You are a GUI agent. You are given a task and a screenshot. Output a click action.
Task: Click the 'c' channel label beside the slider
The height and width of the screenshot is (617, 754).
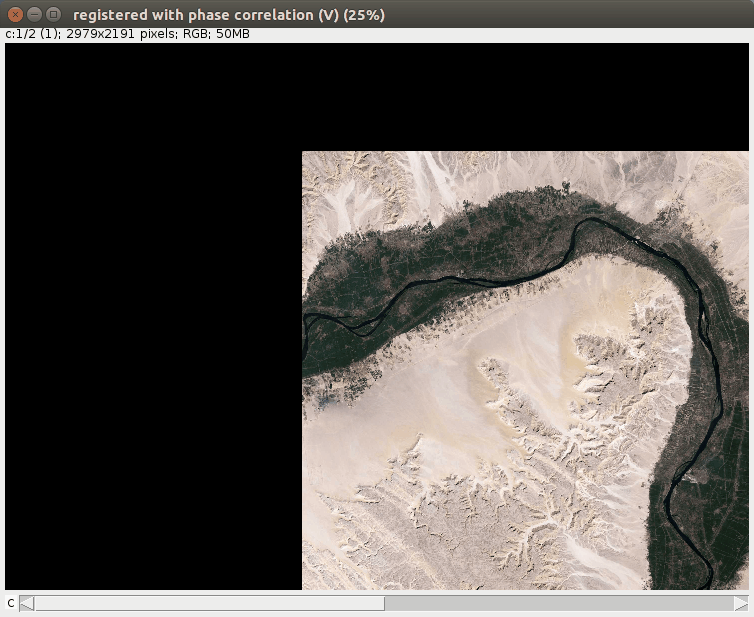(x=11, y=603)
